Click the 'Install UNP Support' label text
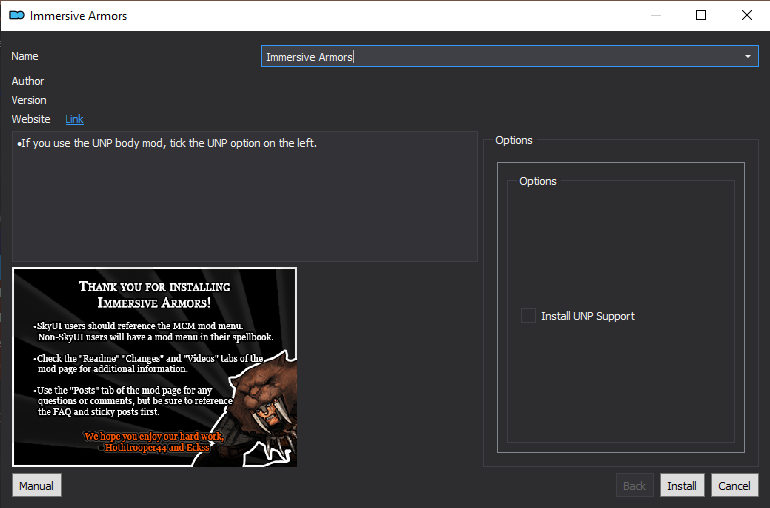This screenshot has height=508, width=770. coord(588,316)
